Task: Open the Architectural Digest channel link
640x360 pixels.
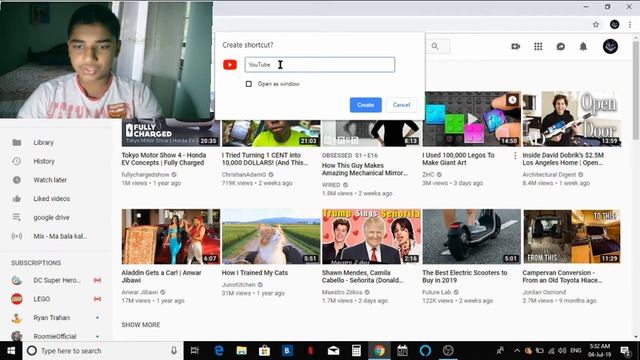Action: tap(549, 175)
